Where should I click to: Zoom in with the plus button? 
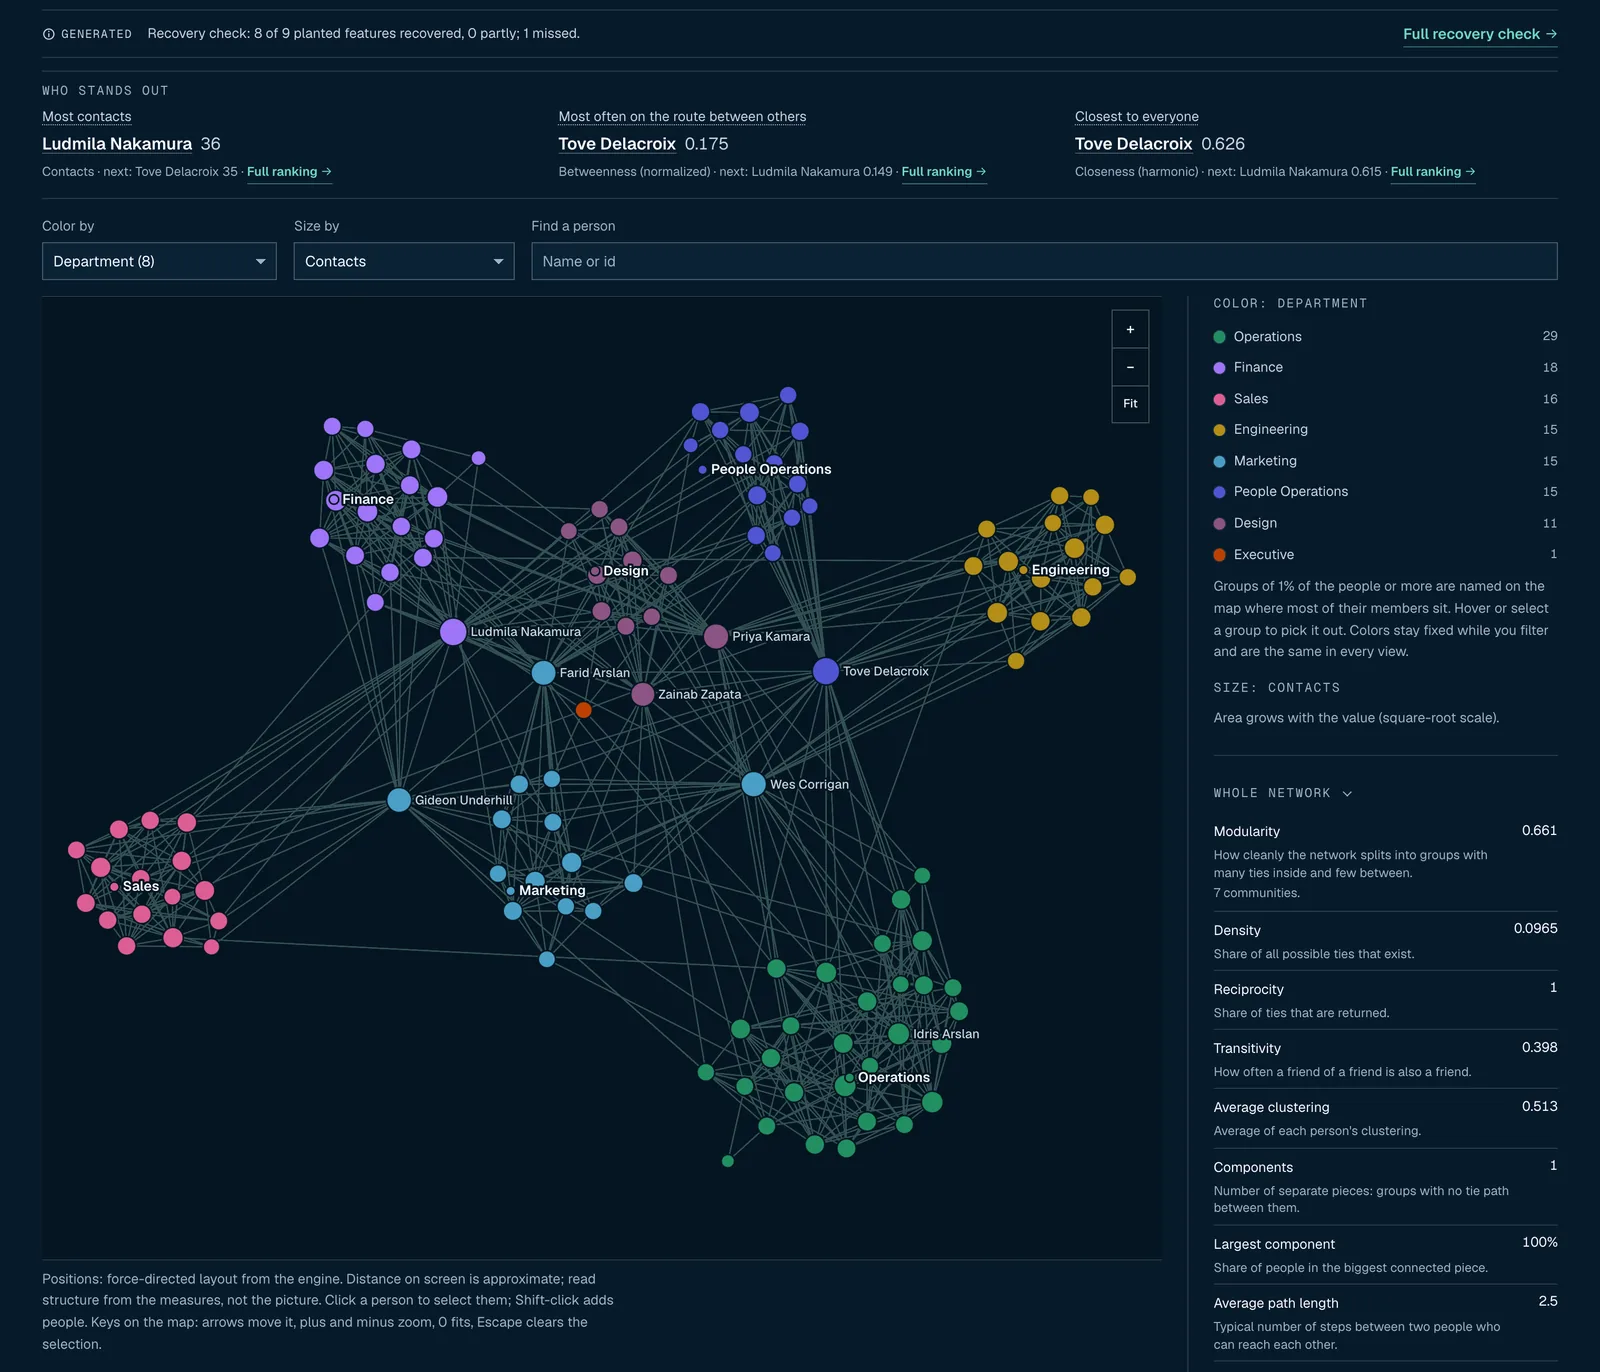coord(1130,329)
